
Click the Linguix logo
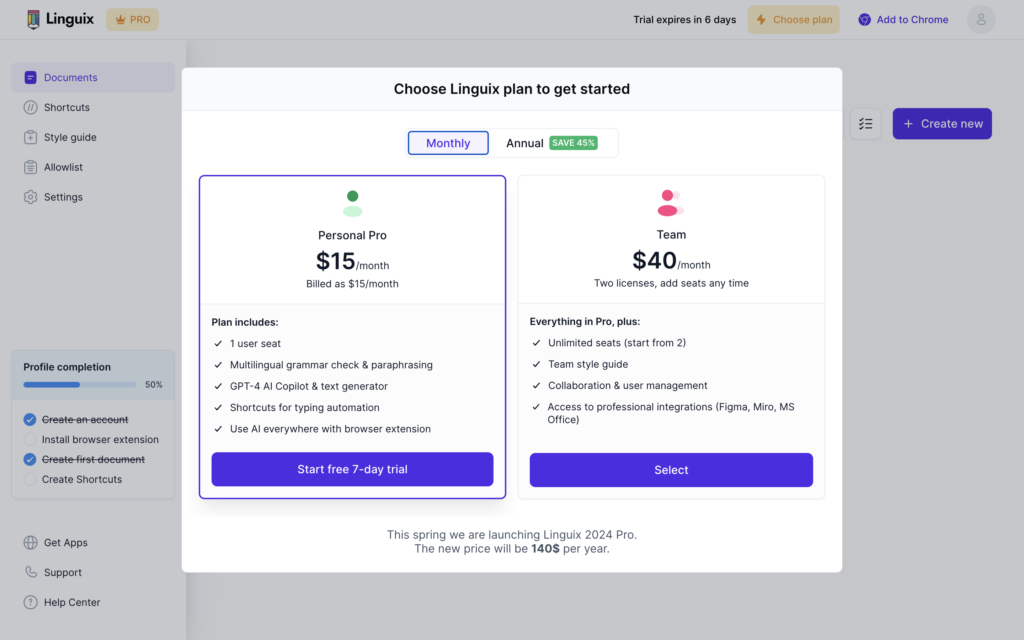click(x=59, y=19)
